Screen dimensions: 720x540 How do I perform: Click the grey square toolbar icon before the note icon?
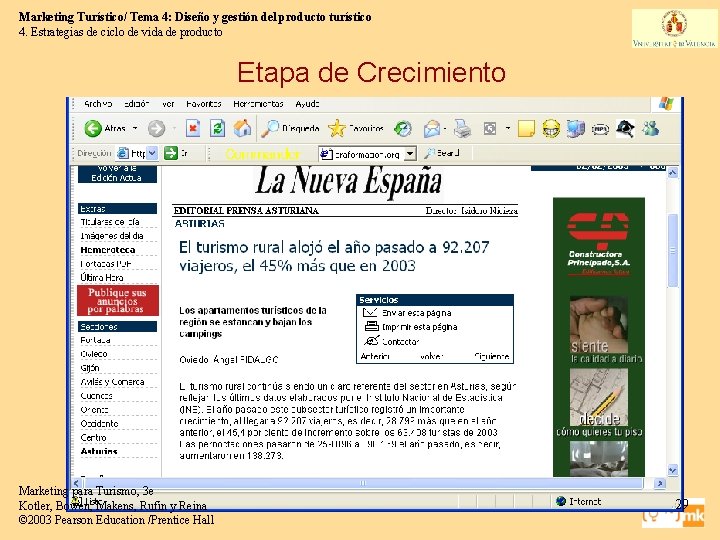(x=489, y=129)
